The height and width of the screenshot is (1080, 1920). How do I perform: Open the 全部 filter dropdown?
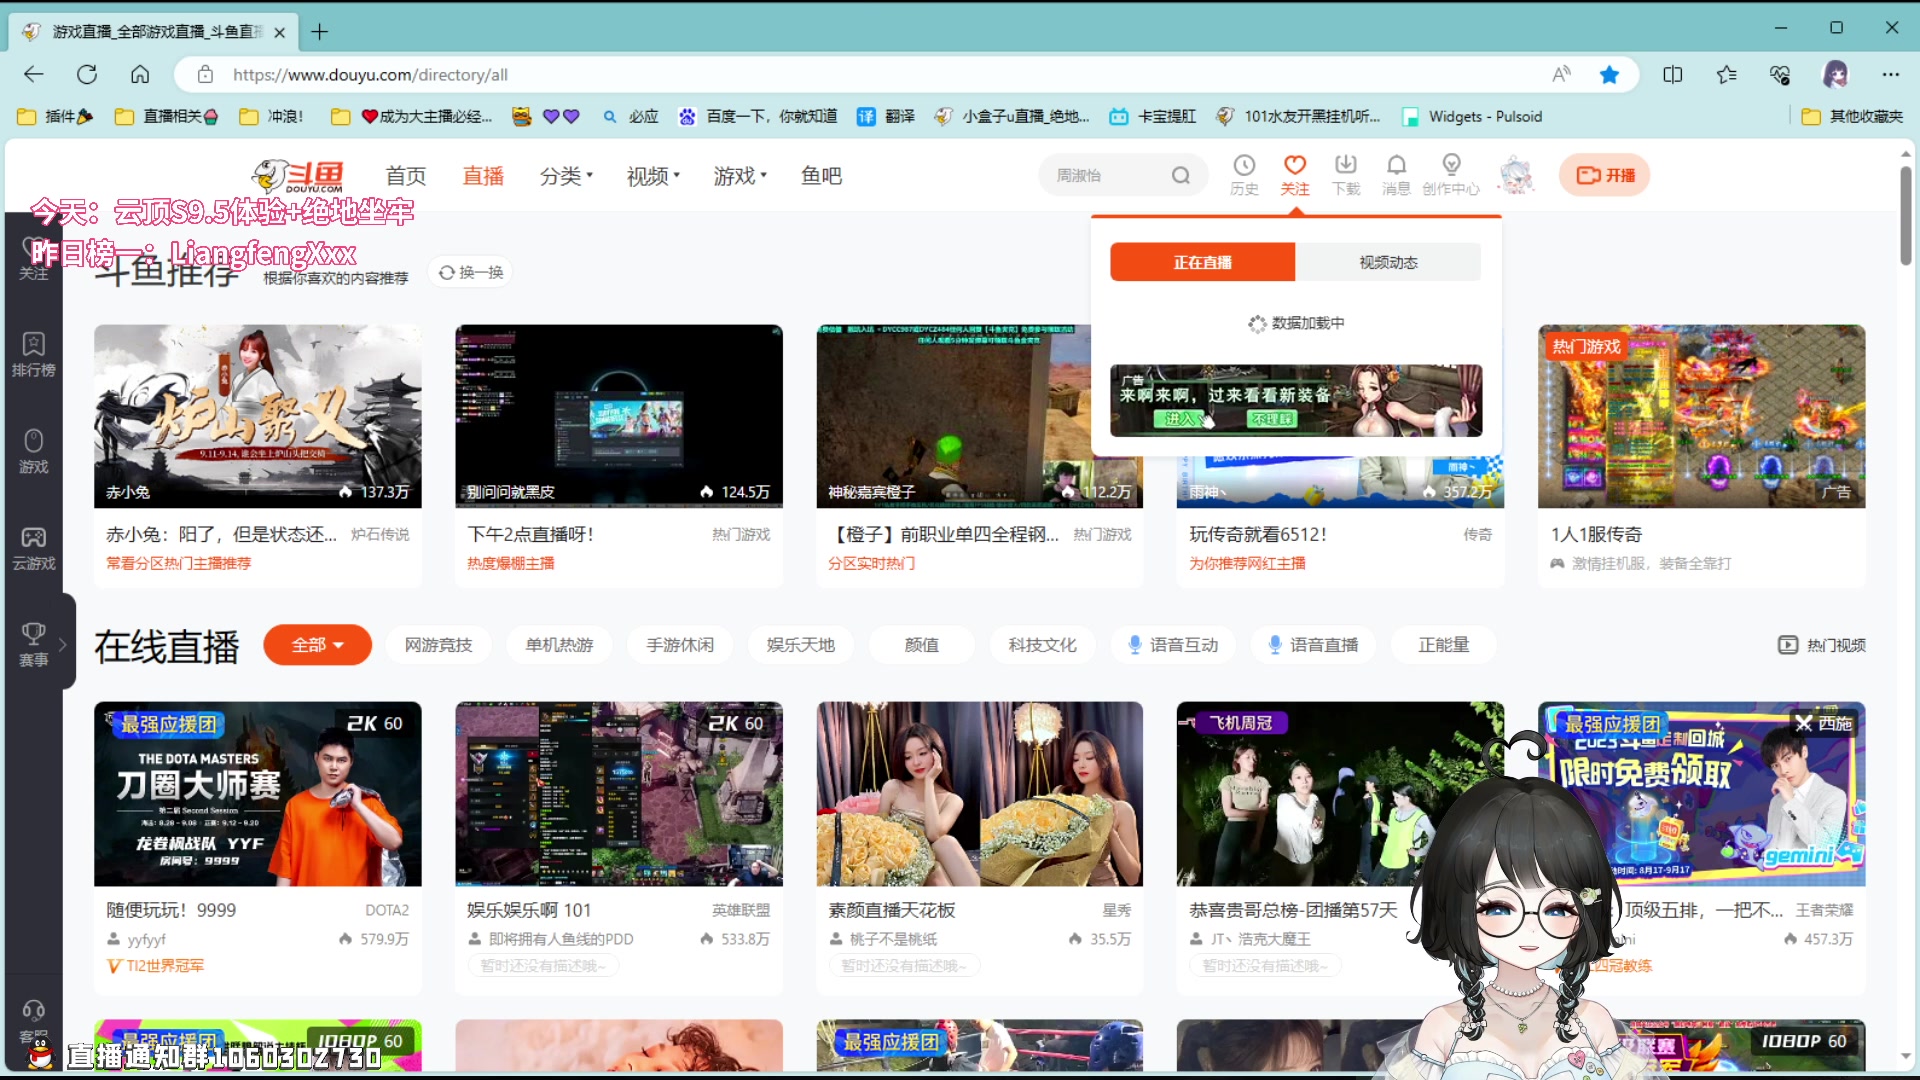coord(317,644)
